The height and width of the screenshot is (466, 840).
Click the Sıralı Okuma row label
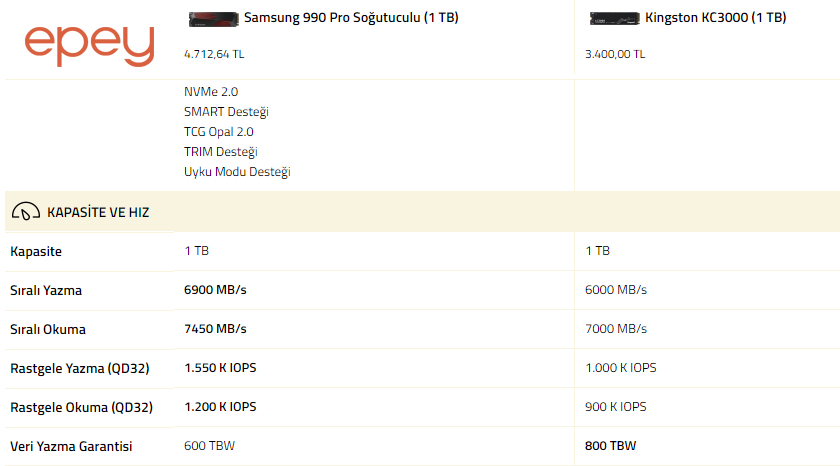click(x=48, y=329)
